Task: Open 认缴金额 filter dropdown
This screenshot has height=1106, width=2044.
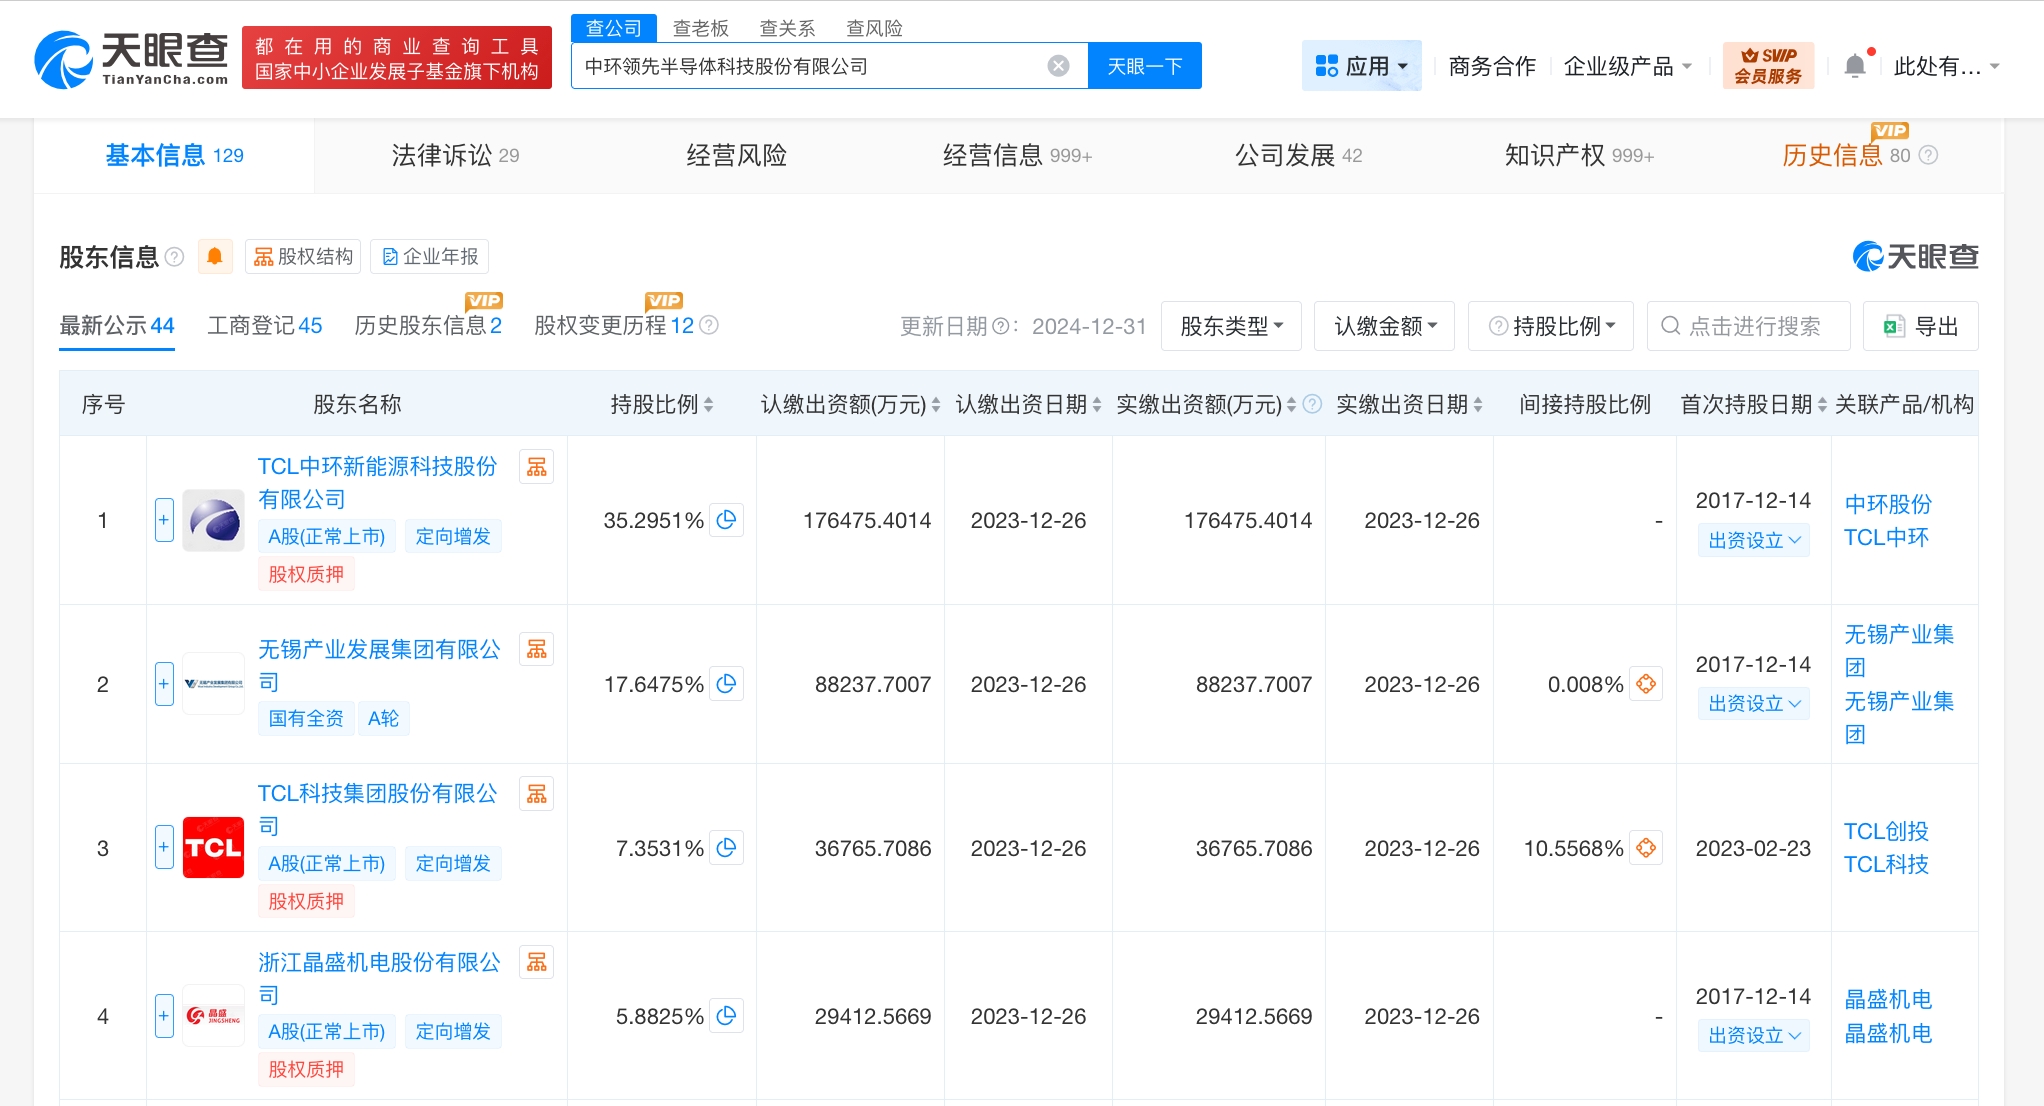Action: pyautogui.click(x=1384, y=326)
